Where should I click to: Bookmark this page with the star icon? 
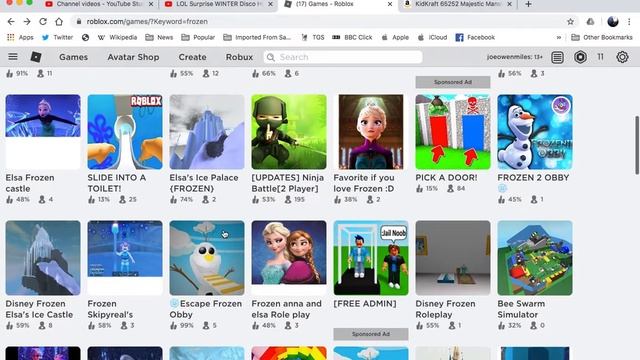click(x=570, y=22)
